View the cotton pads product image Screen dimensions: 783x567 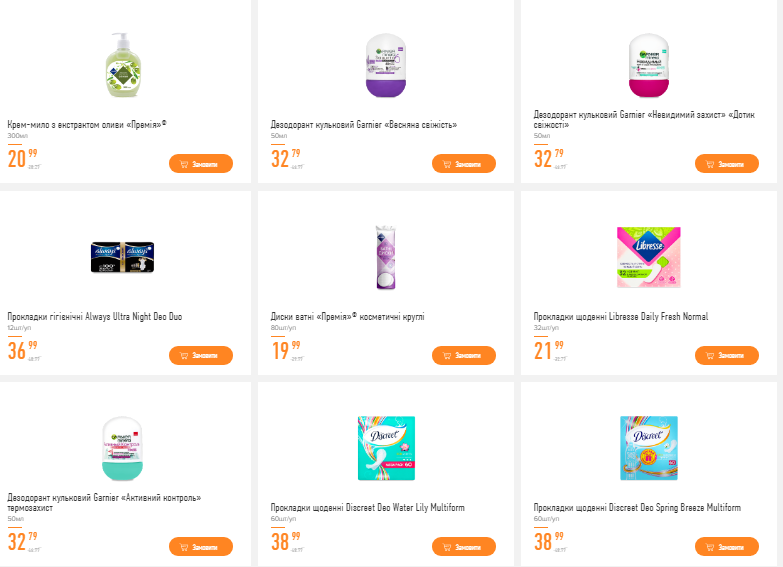click(x=386, y=257)
